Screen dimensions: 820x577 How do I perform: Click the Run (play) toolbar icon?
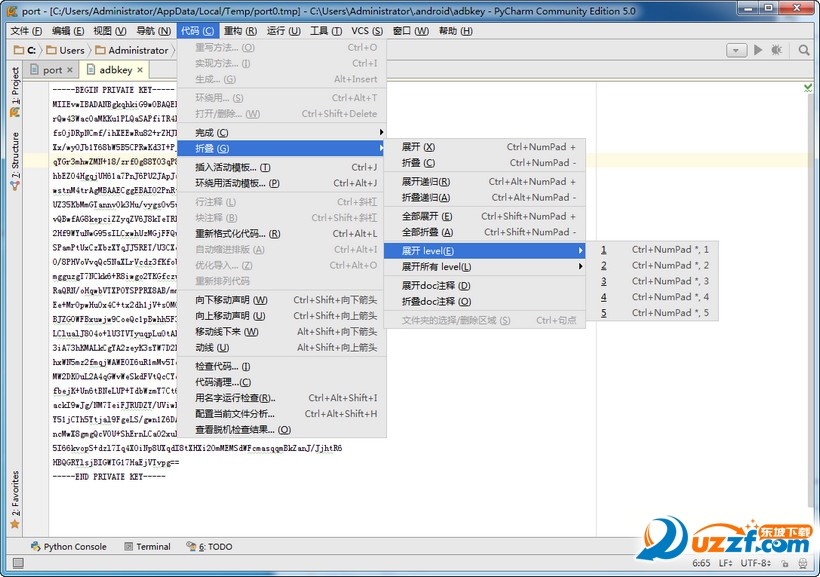(x=758, y=50)
